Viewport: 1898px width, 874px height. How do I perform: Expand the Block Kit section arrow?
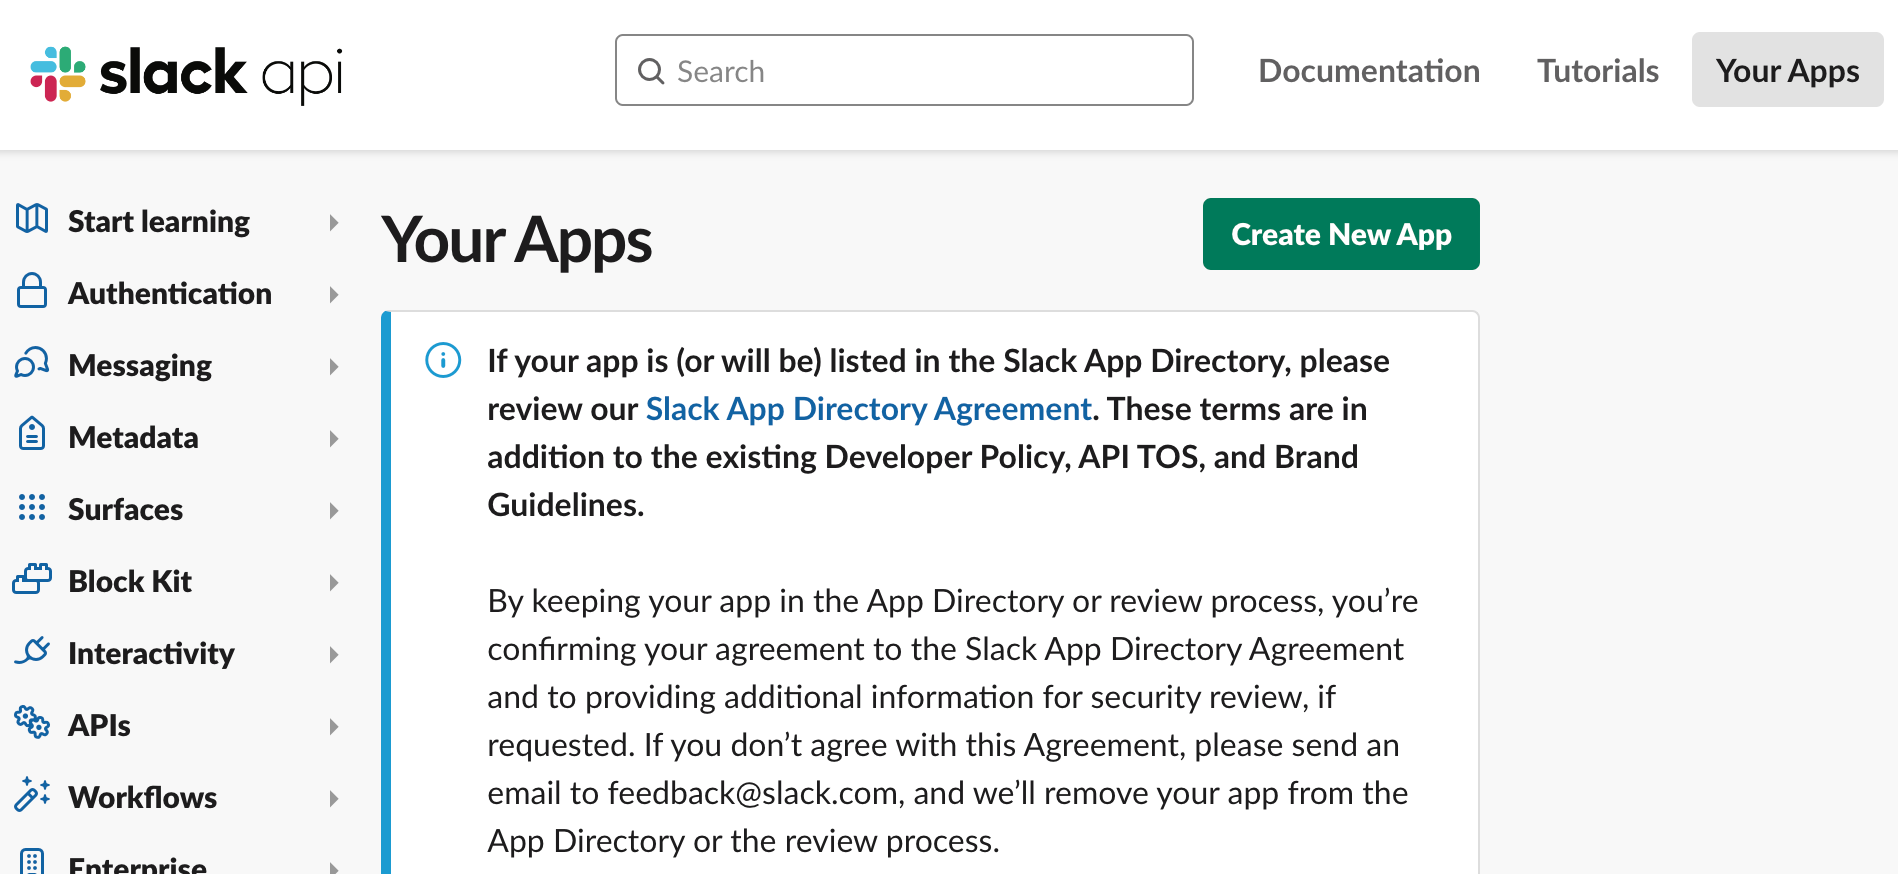point(334,582)
